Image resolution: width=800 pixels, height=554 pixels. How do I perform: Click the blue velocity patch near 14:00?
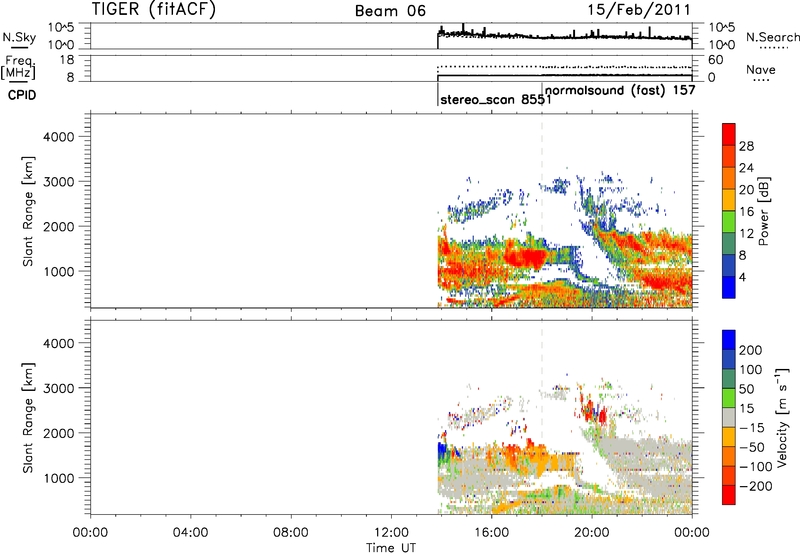[x=442, y=452]
